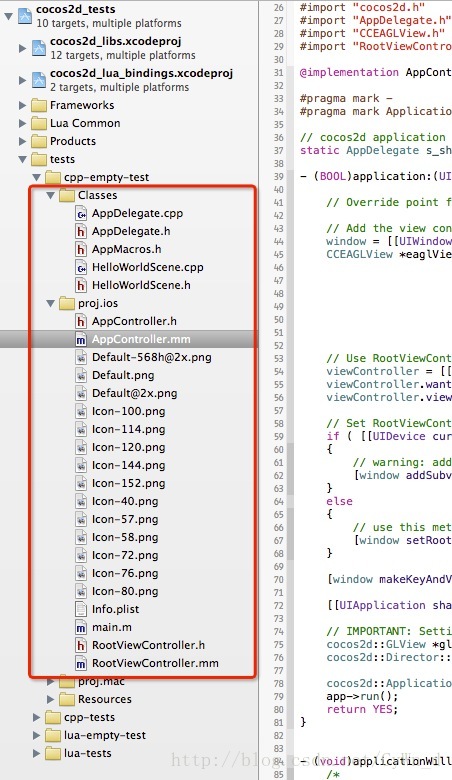Click the main.m file icon
452x780 pixels.
pos(81,627)
